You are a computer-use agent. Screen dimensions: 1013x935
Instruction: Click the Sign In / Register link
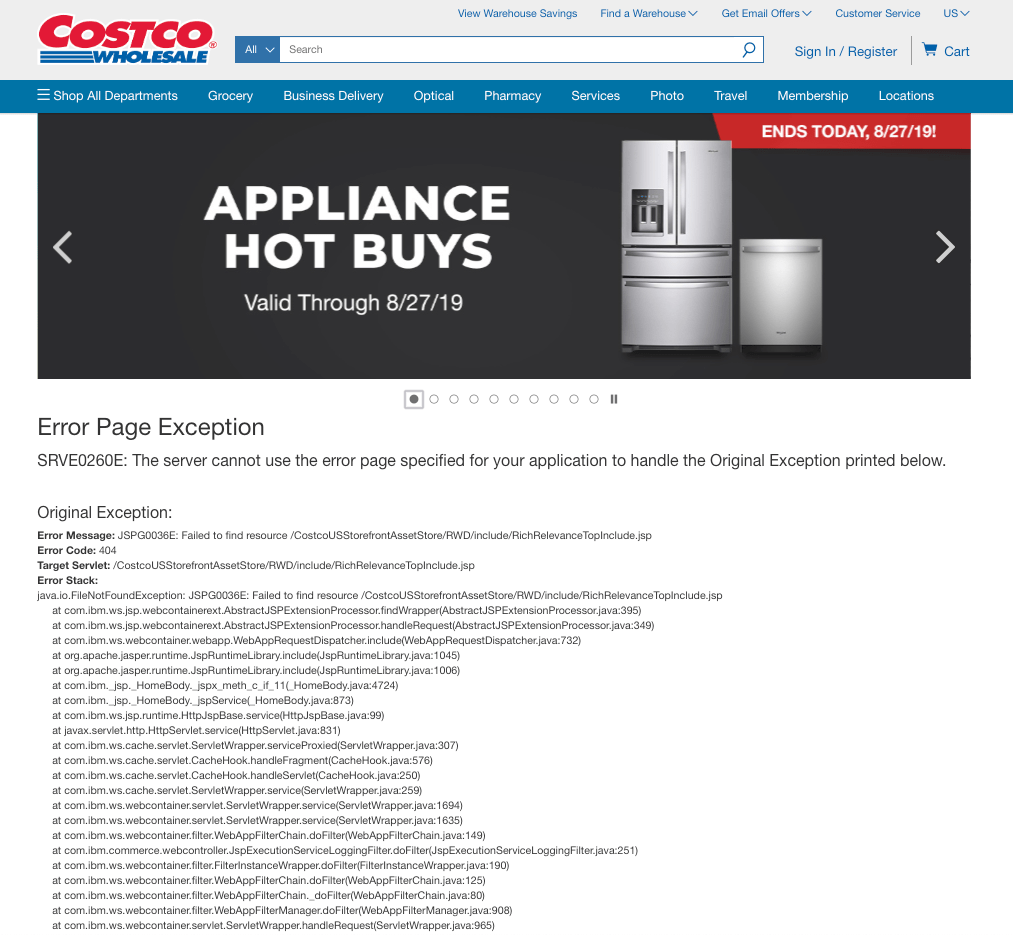point(845,51)
